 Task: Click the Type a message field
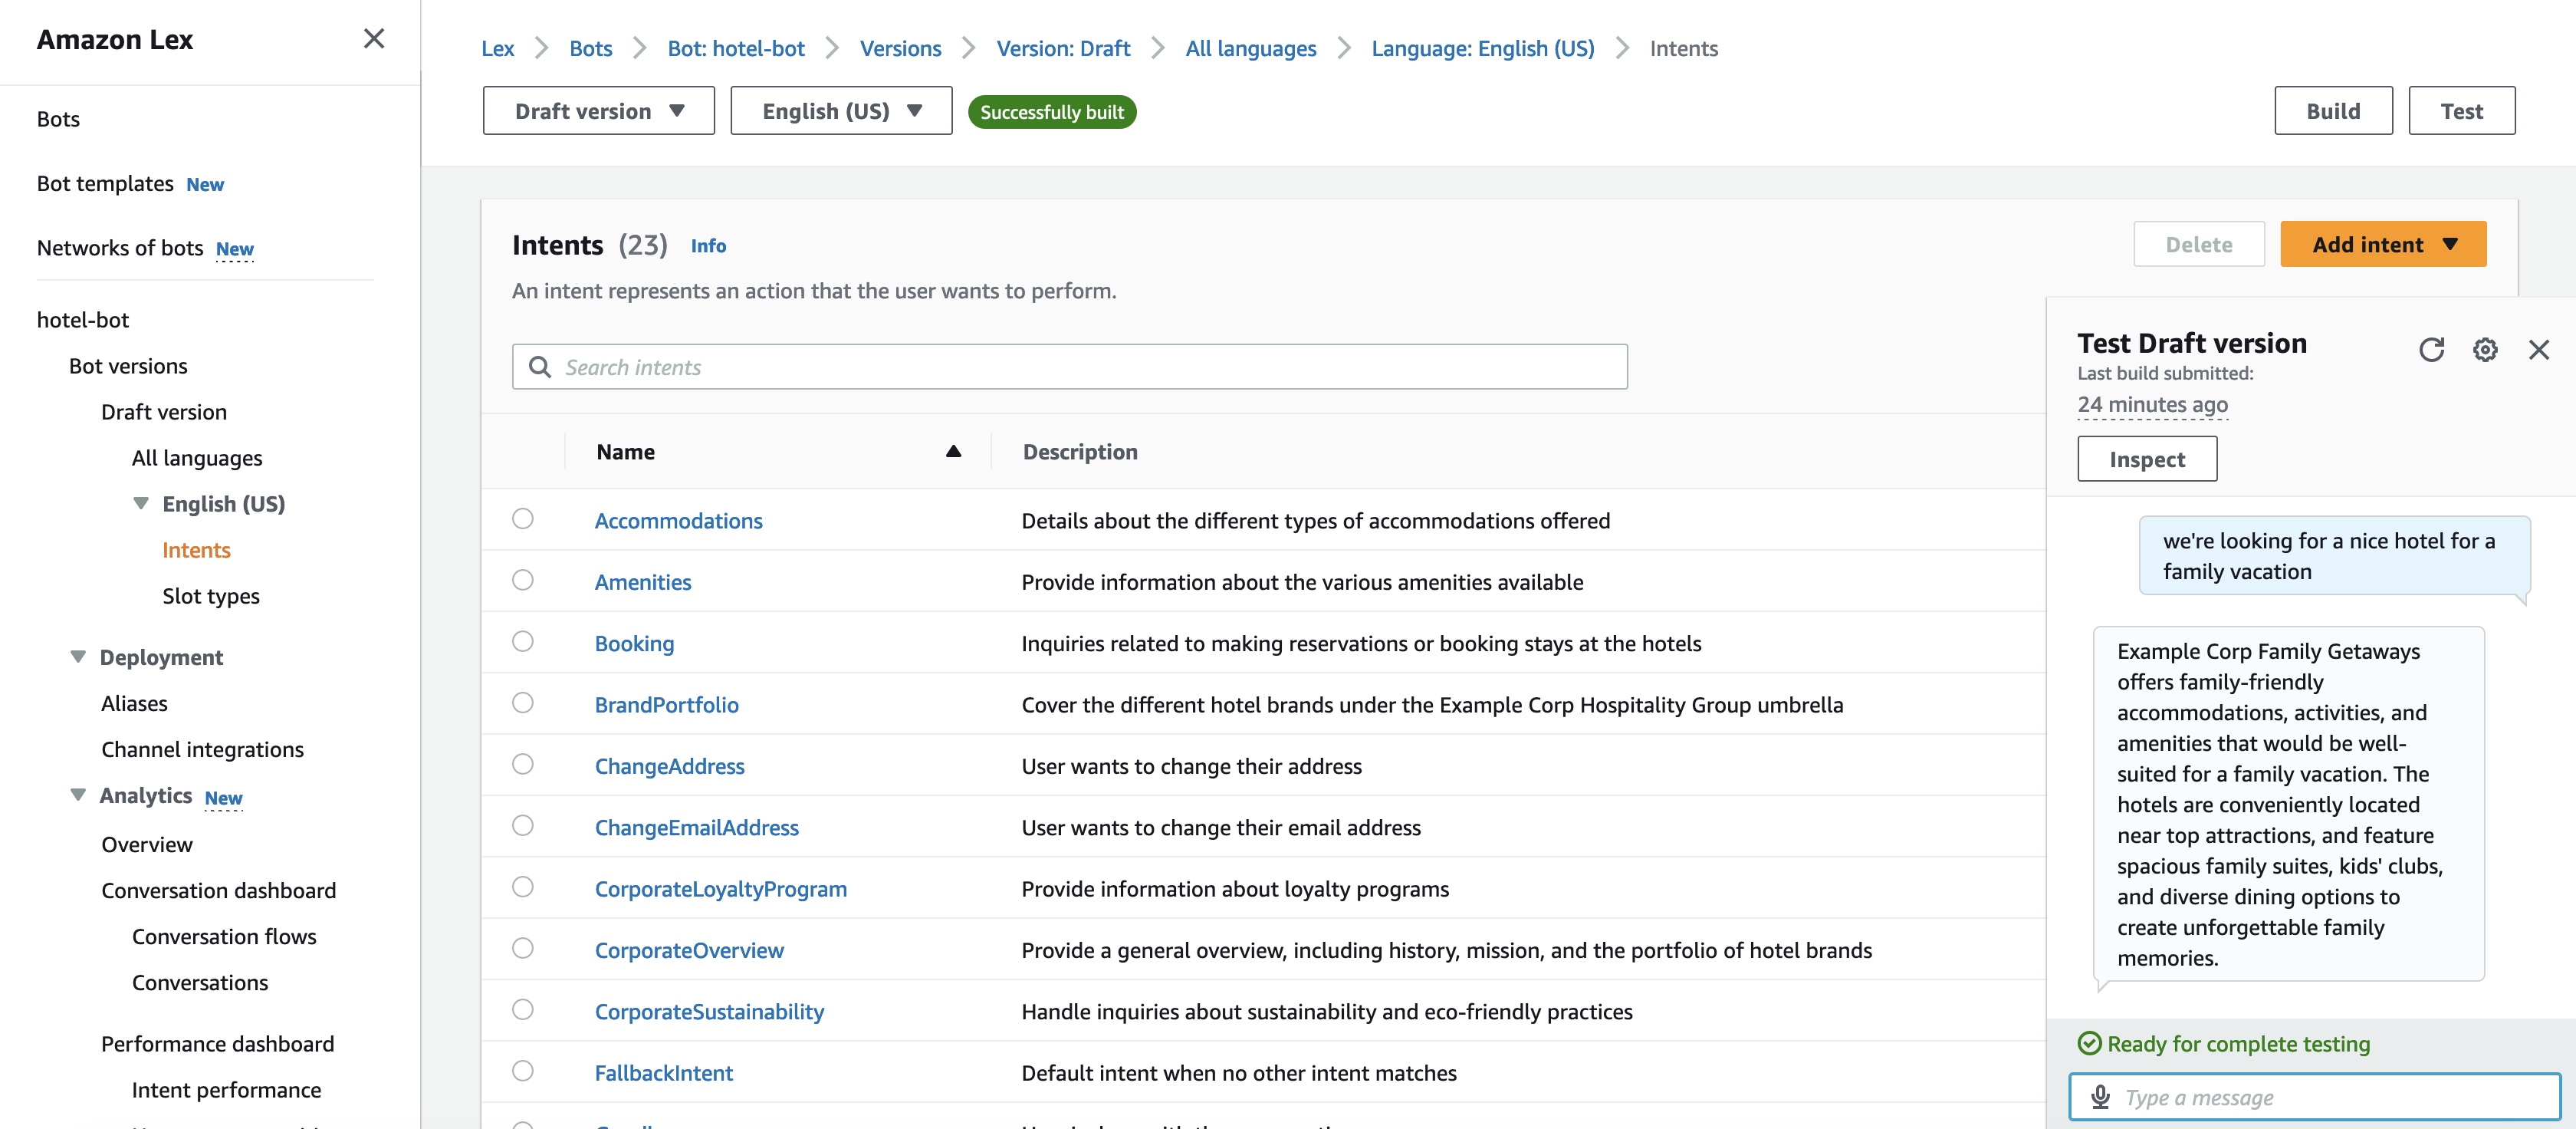(2330, 1097)
